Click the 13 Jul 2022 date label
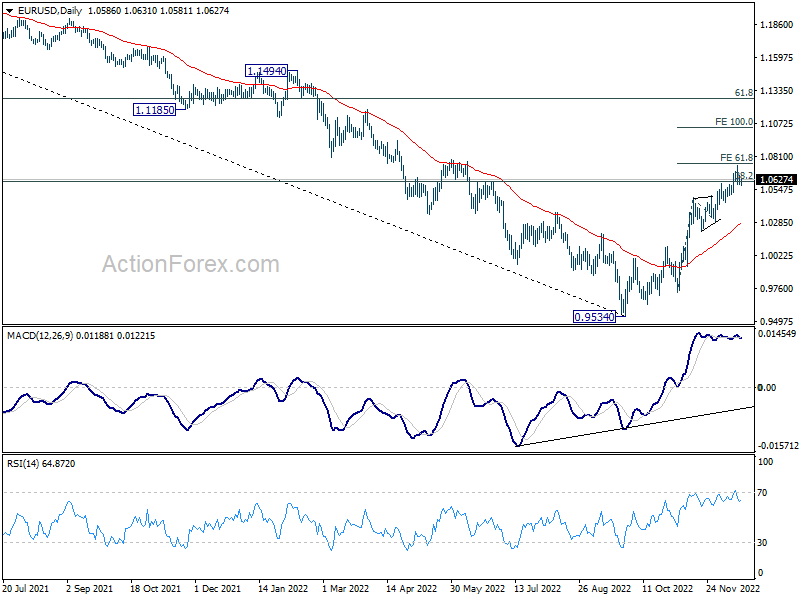Viewport: 800px width, 600px height. 538,589
